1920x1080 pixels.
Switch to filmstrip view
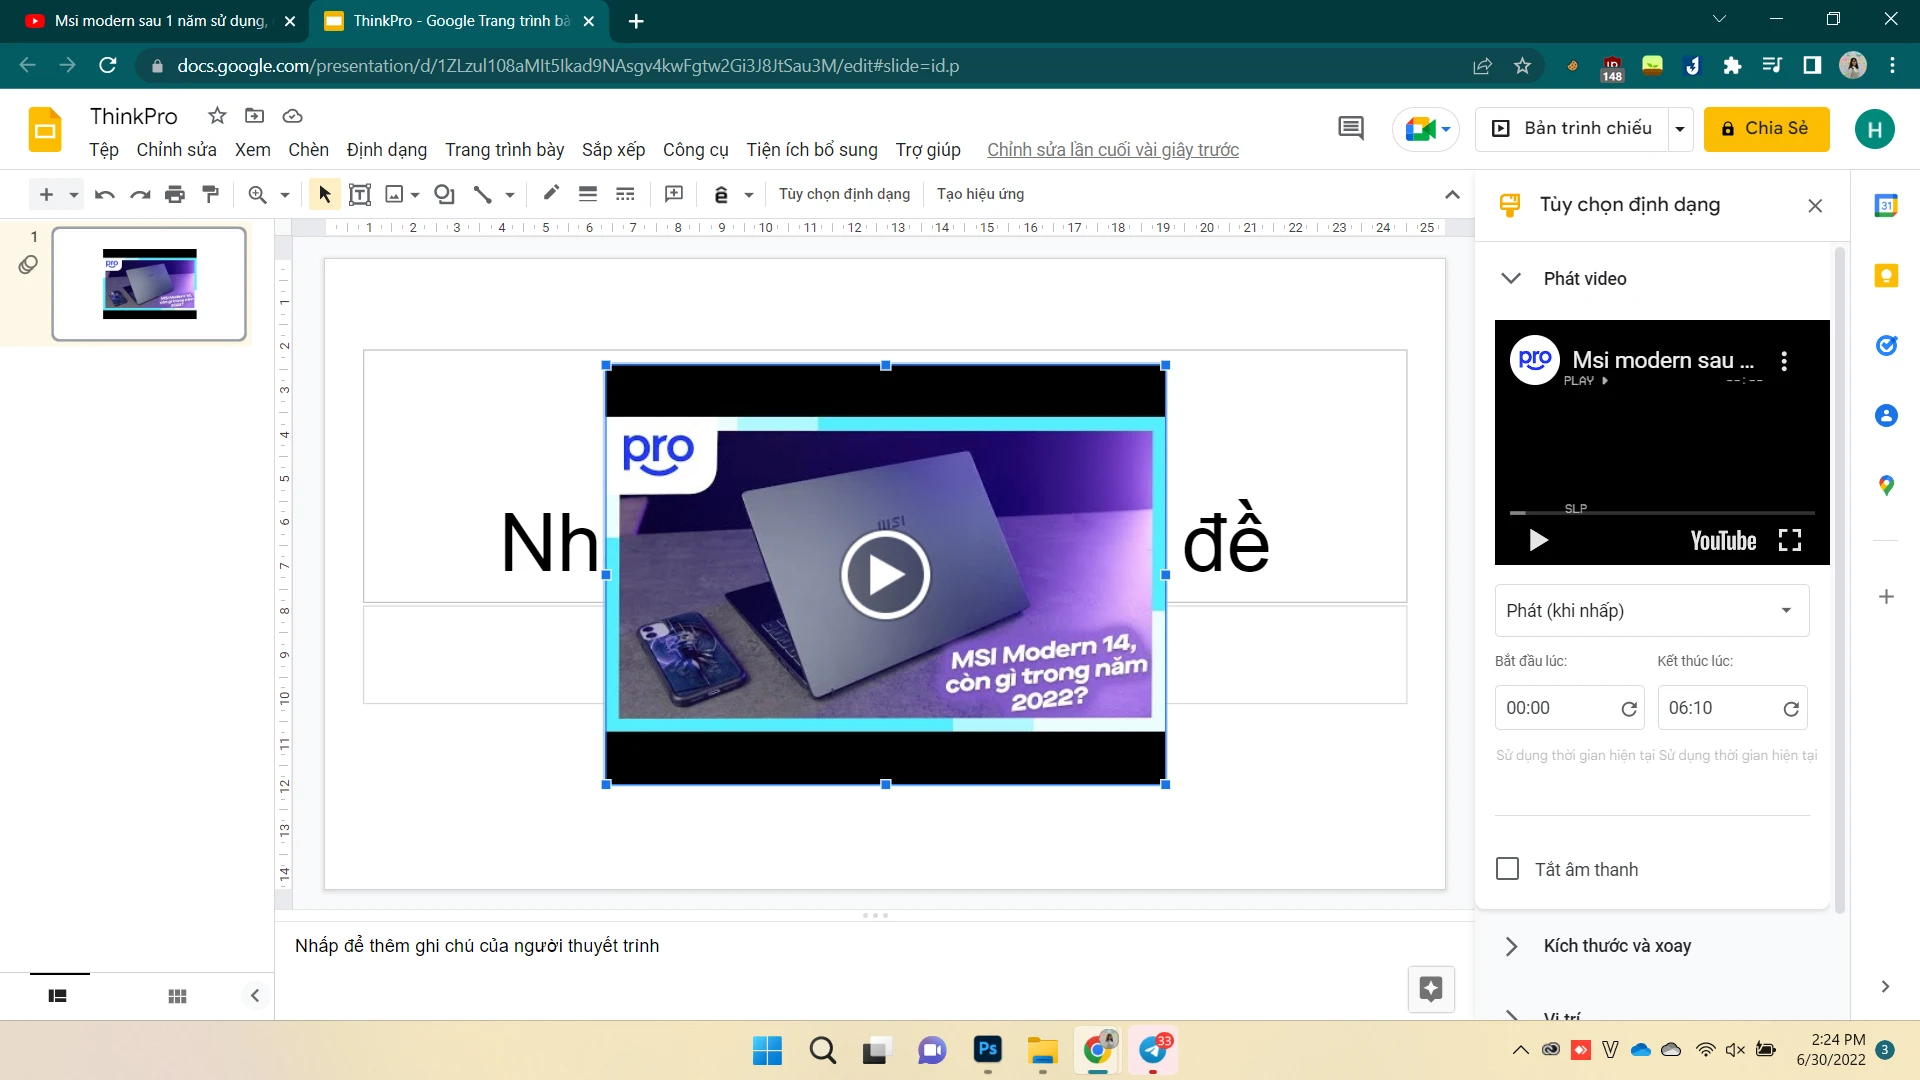(58, 996)
